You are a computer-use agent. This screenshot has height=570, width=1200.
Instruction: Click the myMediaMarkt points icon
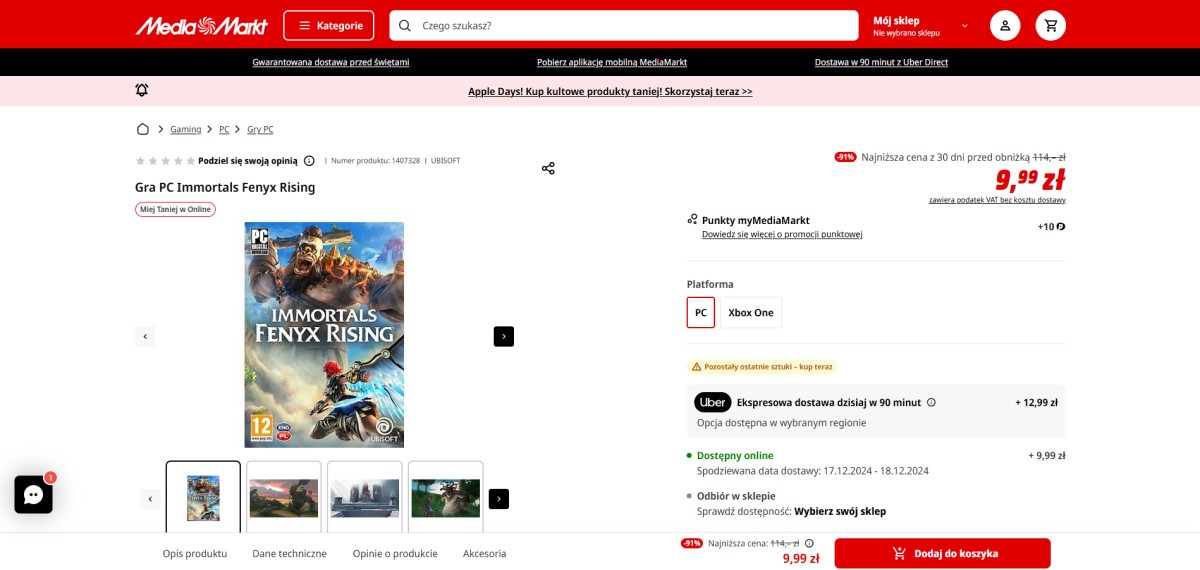[692, 219]
